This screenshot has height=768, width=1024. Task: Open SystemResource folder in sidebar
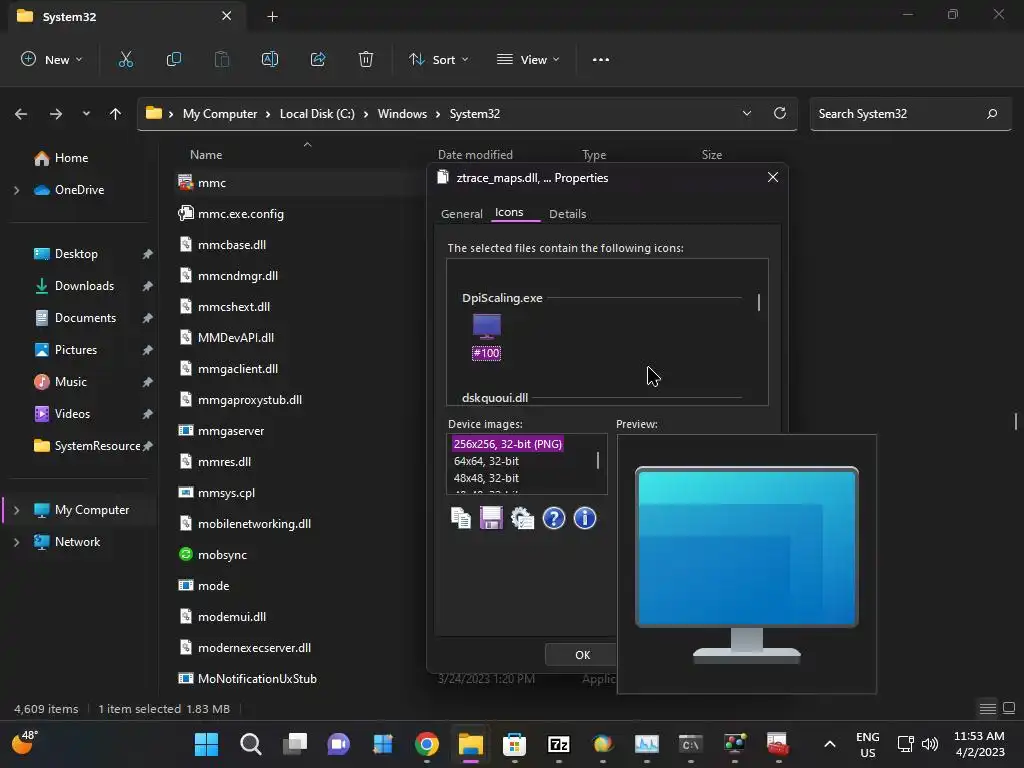pos(88,446)
